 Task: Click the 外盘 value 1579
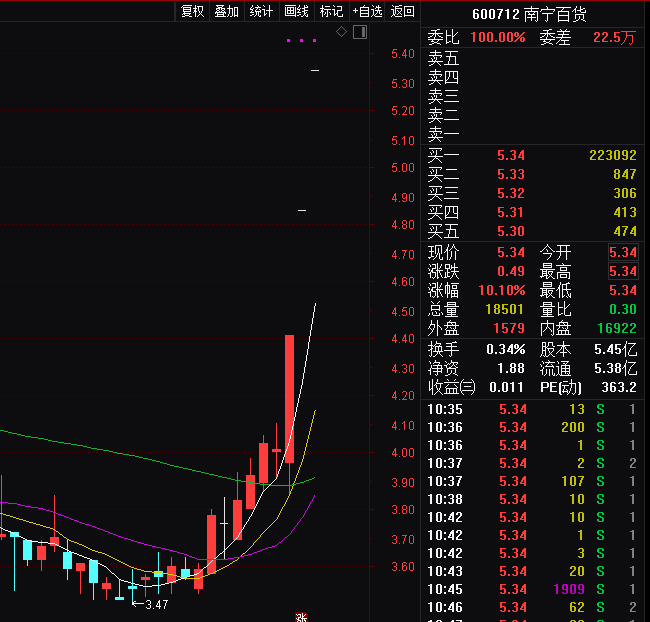[509, 328]
